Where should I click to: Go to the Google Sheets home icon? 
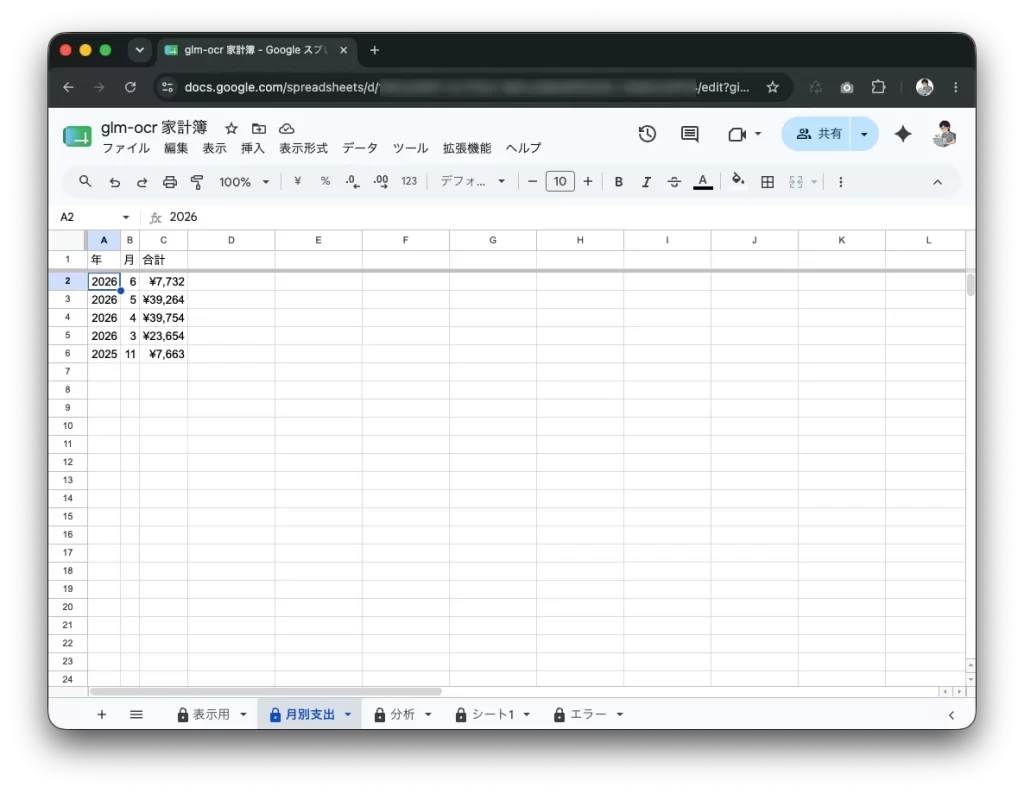click(x=77, y=136)
